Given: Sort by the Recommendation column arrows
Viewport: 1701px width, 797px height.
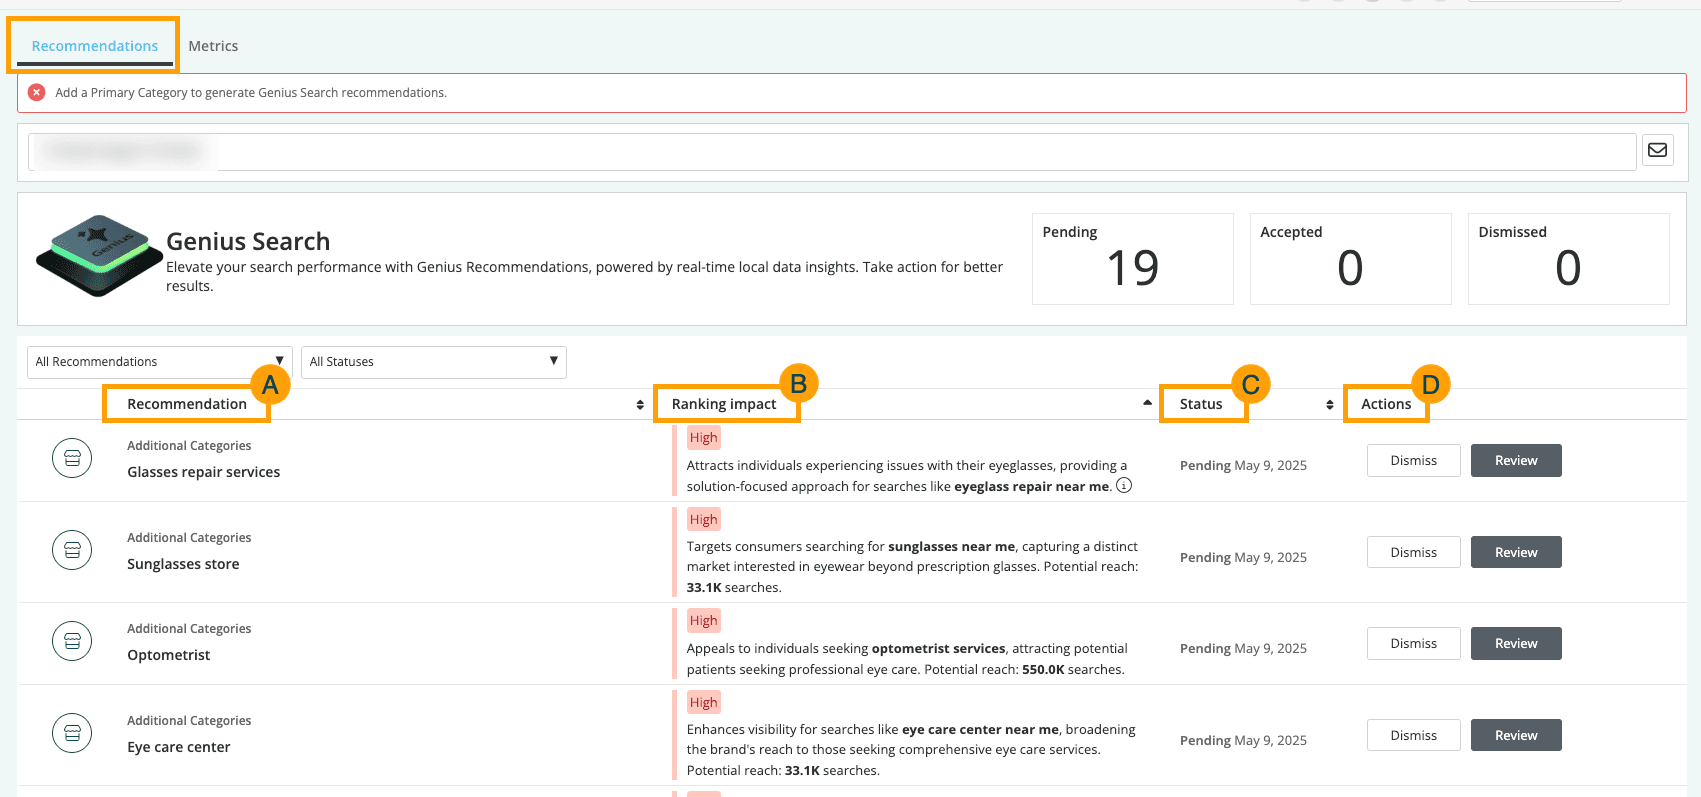Looking at the screenshot, I should [x=640, y=404].
